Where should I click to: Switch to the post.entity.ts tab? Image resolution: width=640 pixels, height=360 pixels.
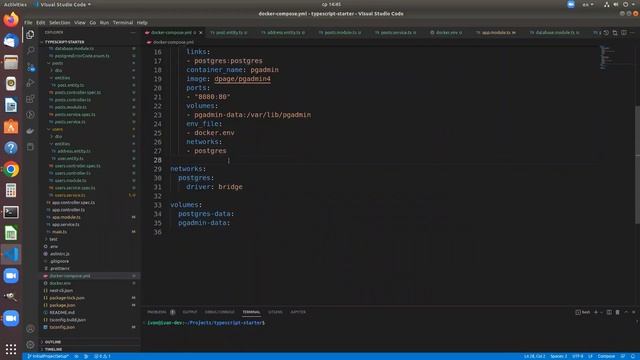point(229,33)
